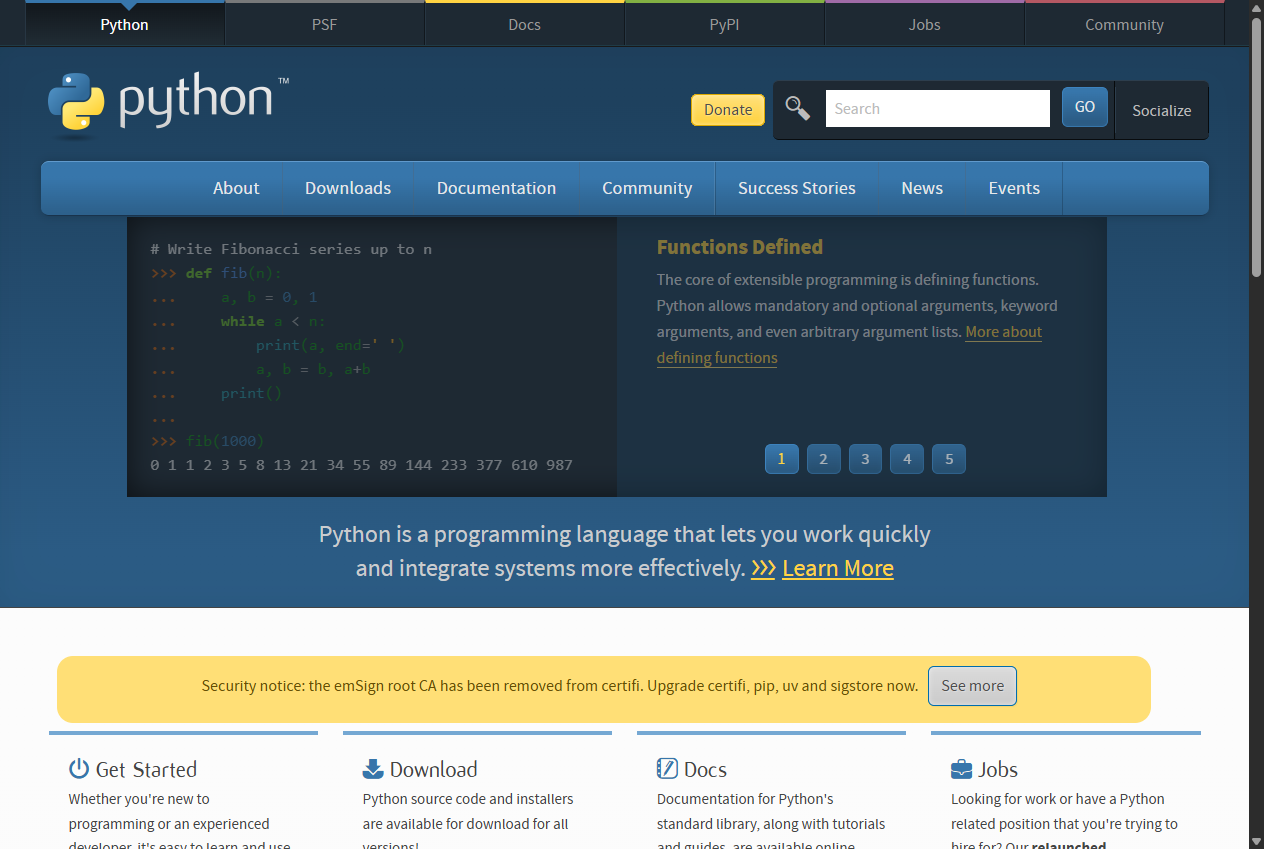1264x849 pixels.
Task: Click the Python logo in header
Action: [168, 103]
